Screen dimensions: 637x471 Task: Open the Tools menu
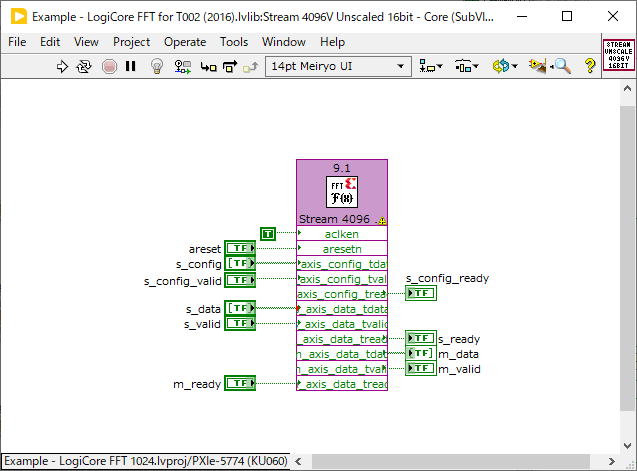(234, 42)
